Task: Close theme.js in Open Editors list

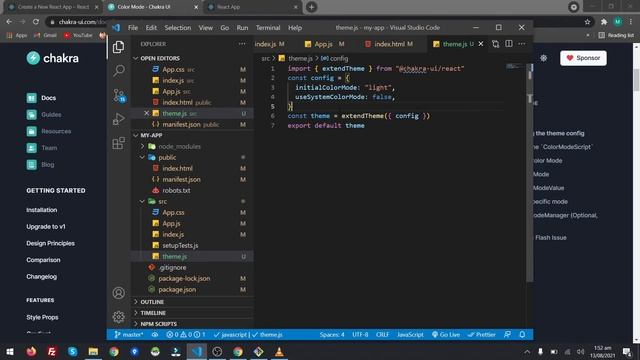Action: (x=146, y=113)
